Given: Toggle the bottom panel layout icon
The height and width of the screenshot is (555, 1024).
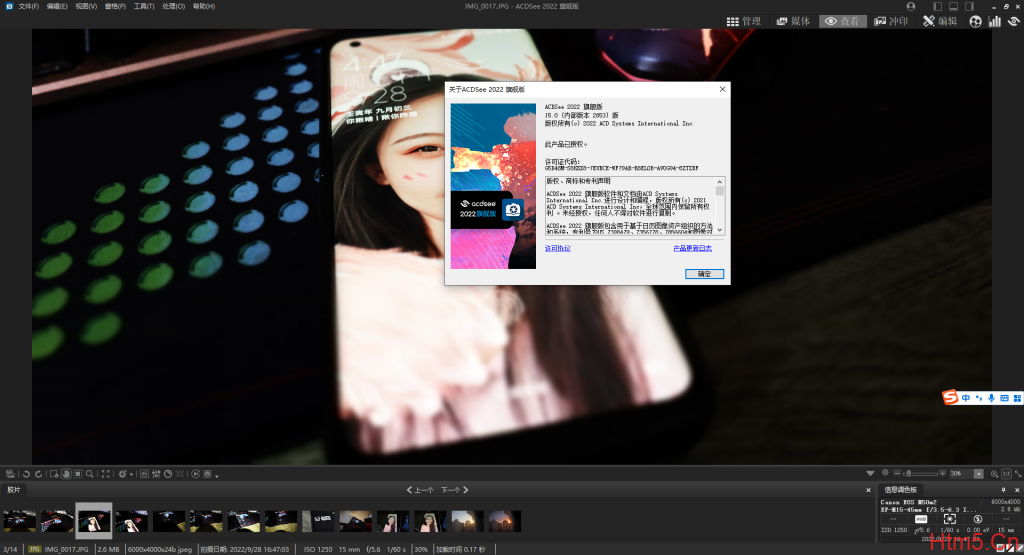Looking at the screenshot, I should (953, 6).
